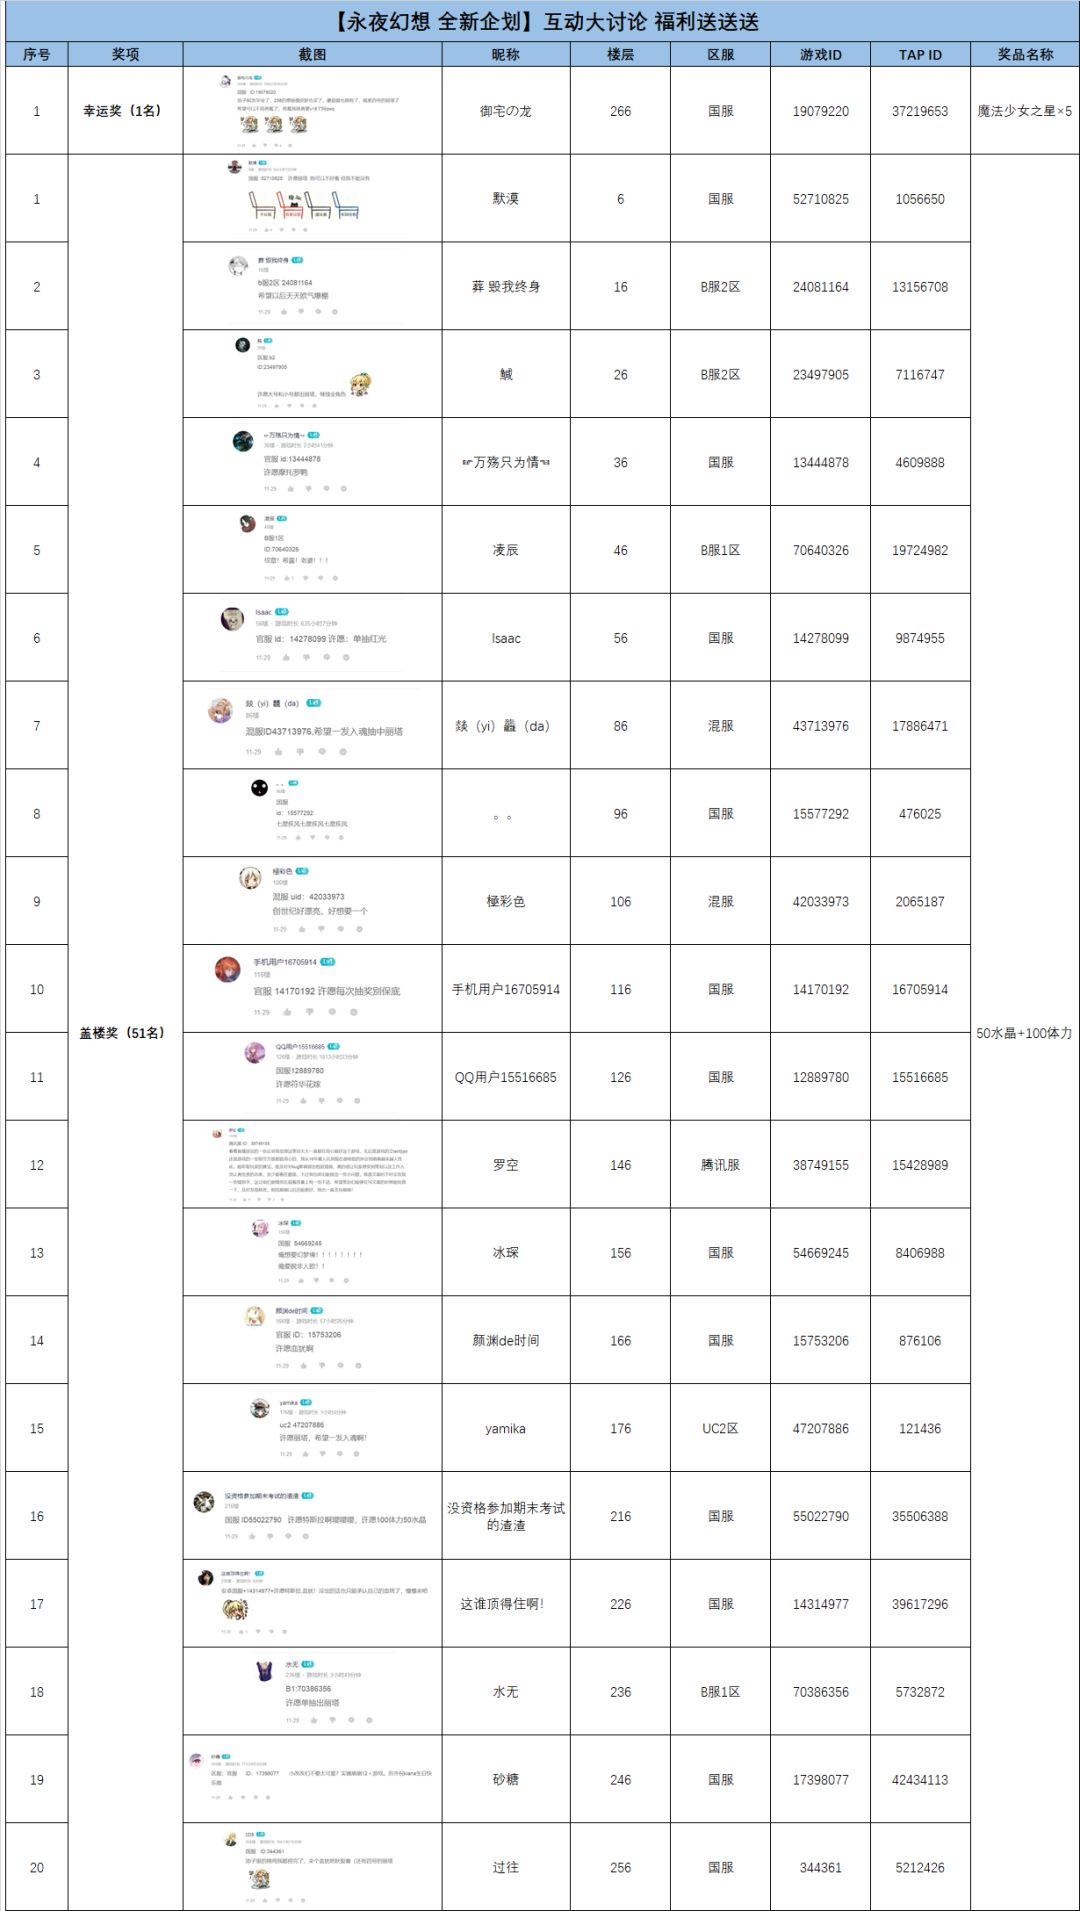
Task: Click the avatar in 没资格参加期末考试的渣渣 screenshot
Action: 204,1502
